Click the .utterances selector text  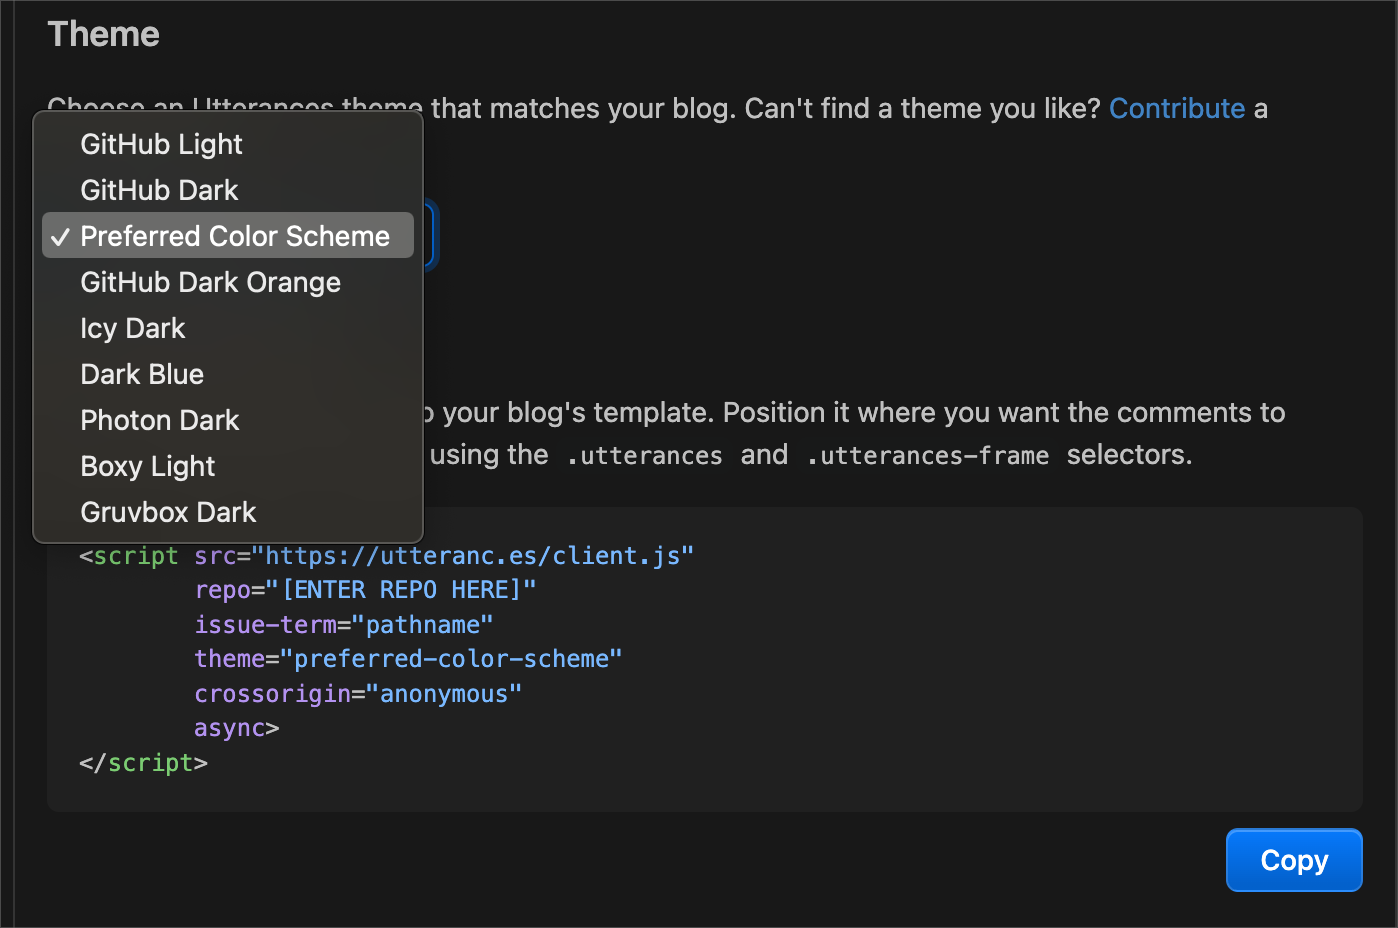pos(645,456)
